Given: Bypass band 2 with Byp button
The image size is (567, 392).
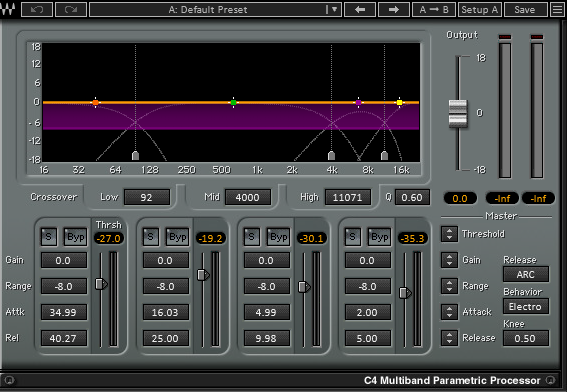Looking at the screenshot, I should (x=178, y=237).
